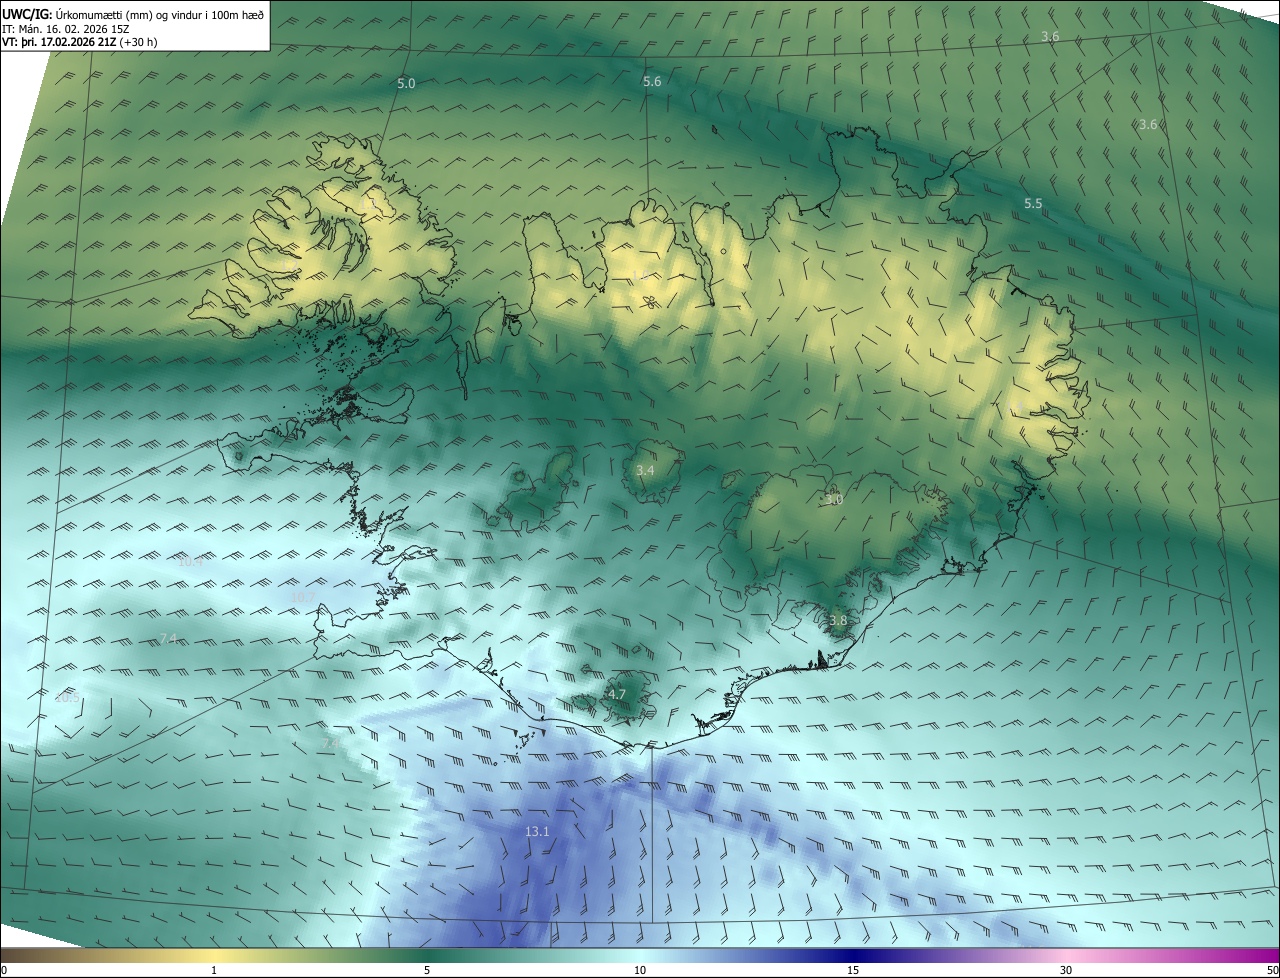Click the 10.4 value on the map

pos(190,562)
